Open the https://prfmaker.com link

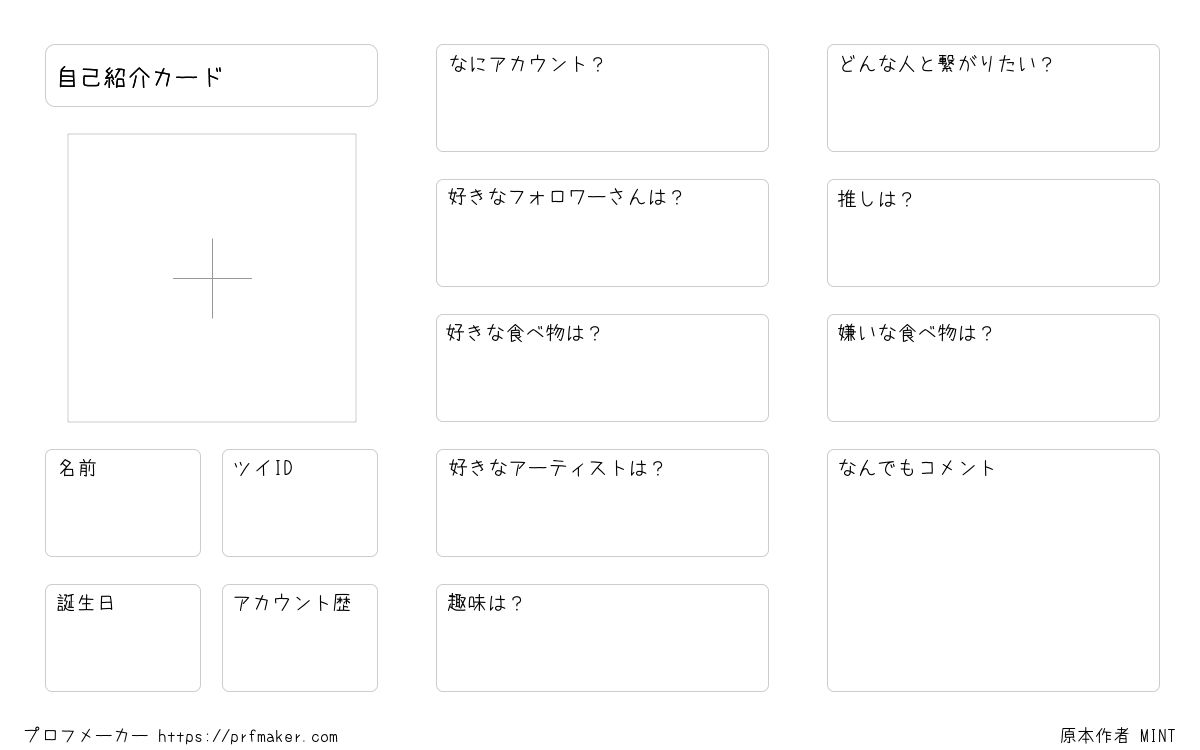[x=248, y=737]
